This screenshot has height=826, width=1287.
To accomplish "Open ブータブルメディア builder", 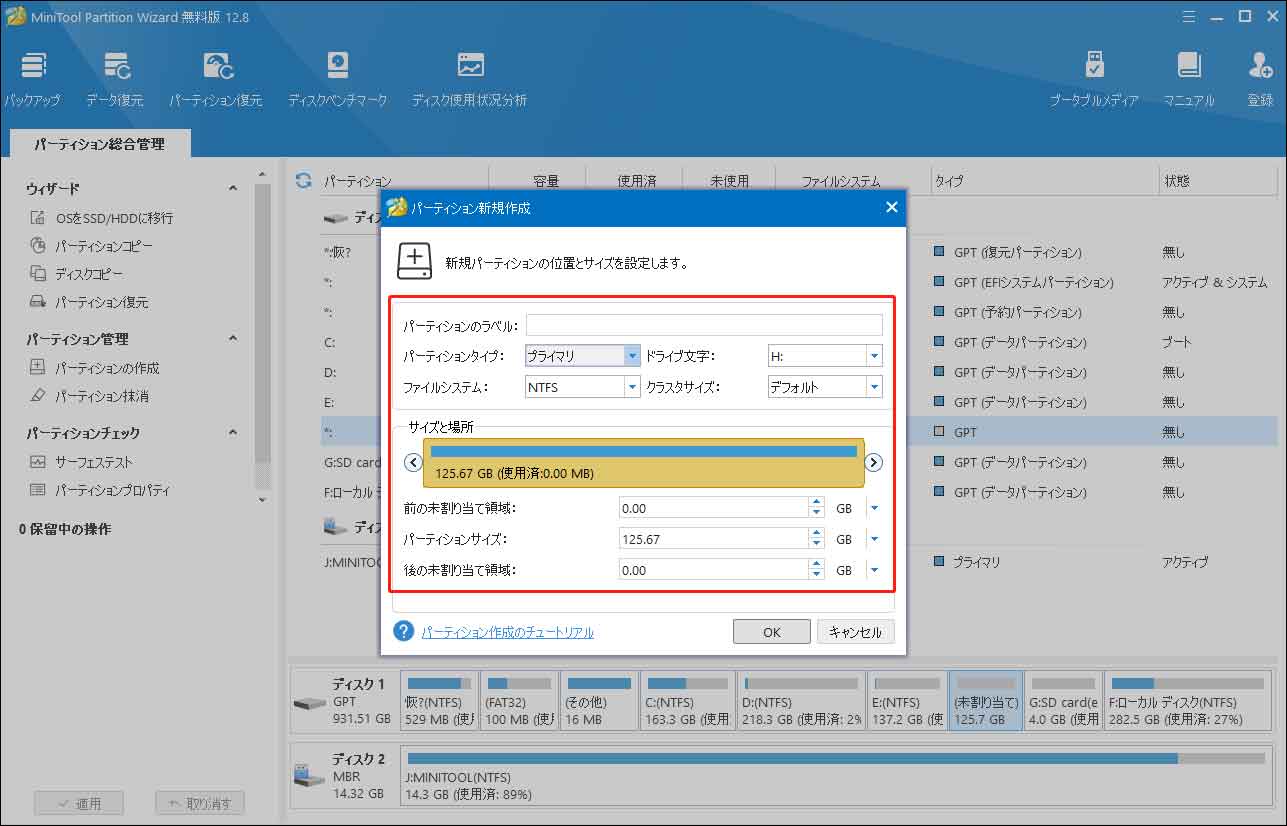I will tap(1094, 80).
